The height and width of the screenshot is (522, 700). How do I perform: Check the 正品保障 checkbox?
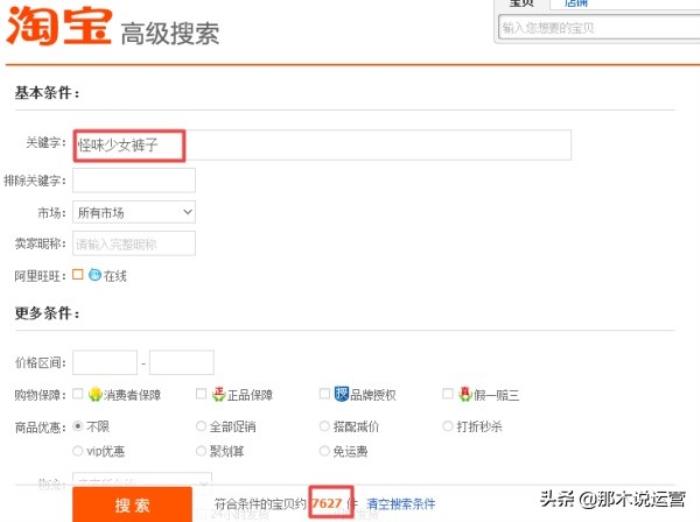click(x=201, y=395)
